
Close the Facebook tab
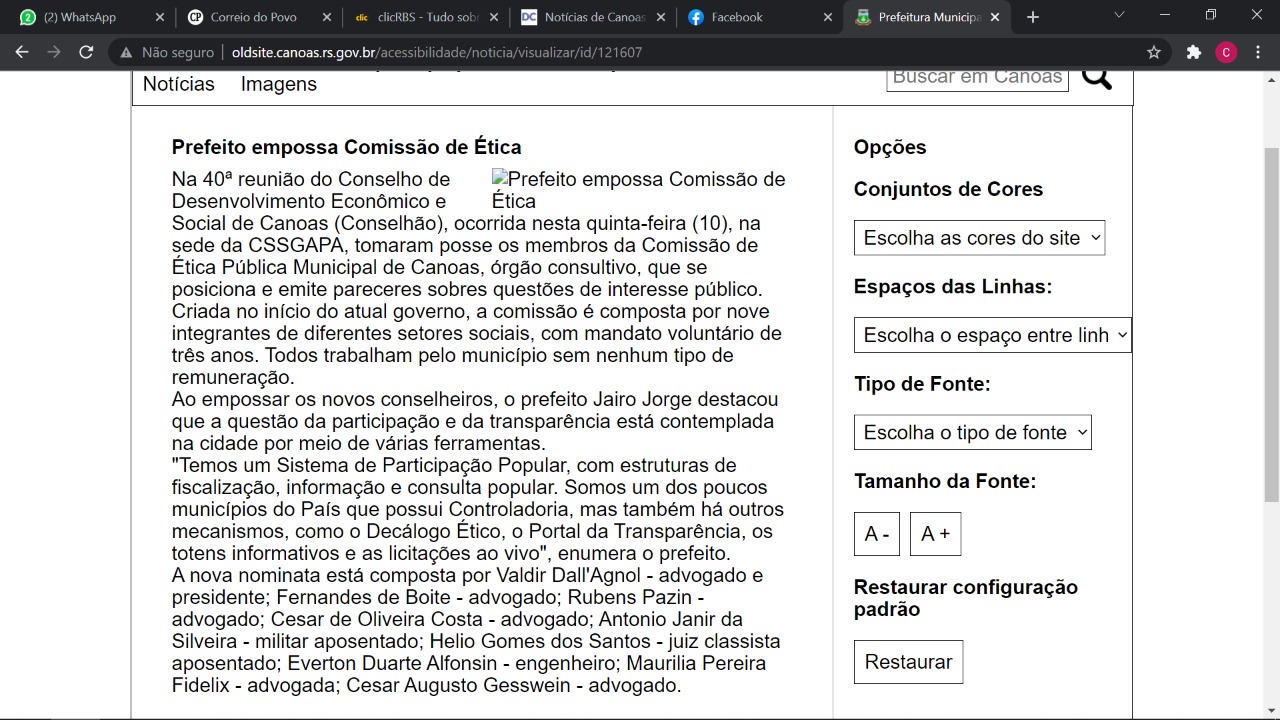tap(827, 17)
